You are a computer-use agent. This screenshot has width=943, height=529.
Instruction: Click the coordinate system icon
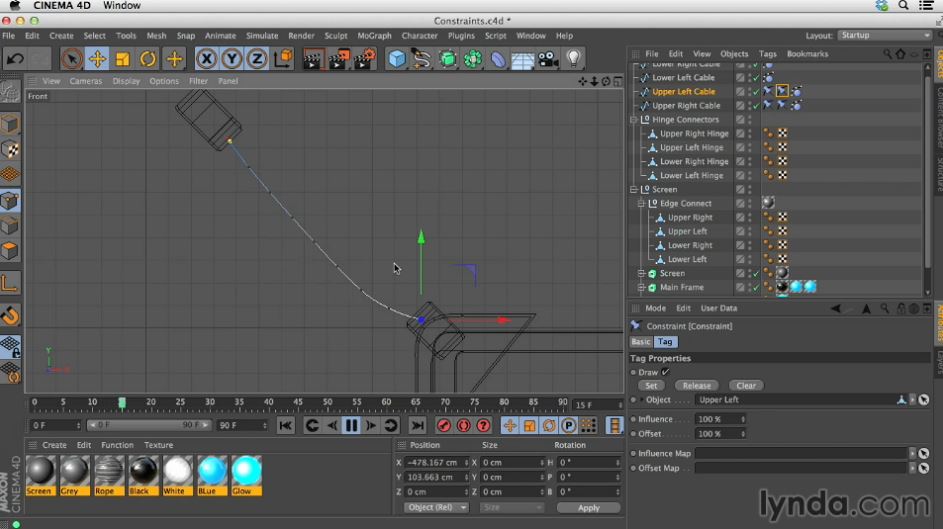pyautogui.click(x=283, y=59)
